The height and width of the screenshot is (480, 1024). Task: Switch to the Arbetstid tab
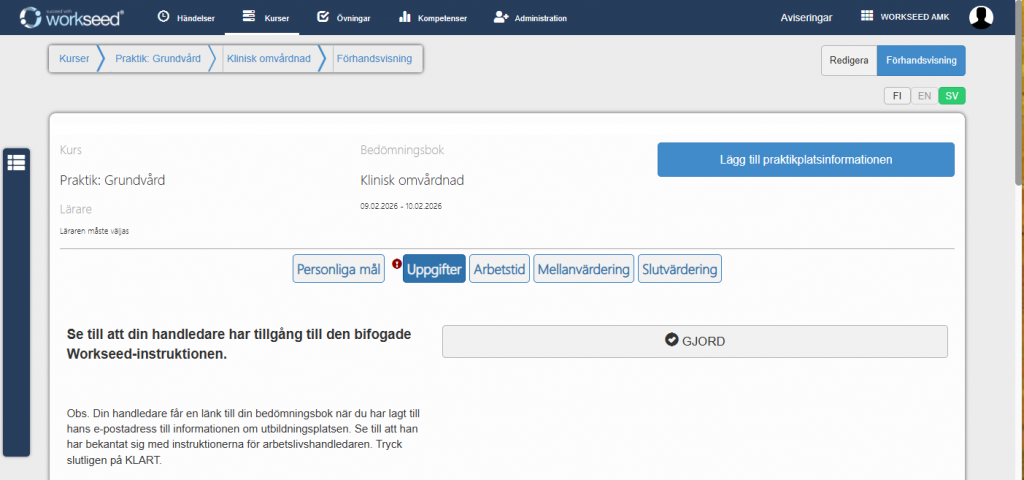[499, 269]
